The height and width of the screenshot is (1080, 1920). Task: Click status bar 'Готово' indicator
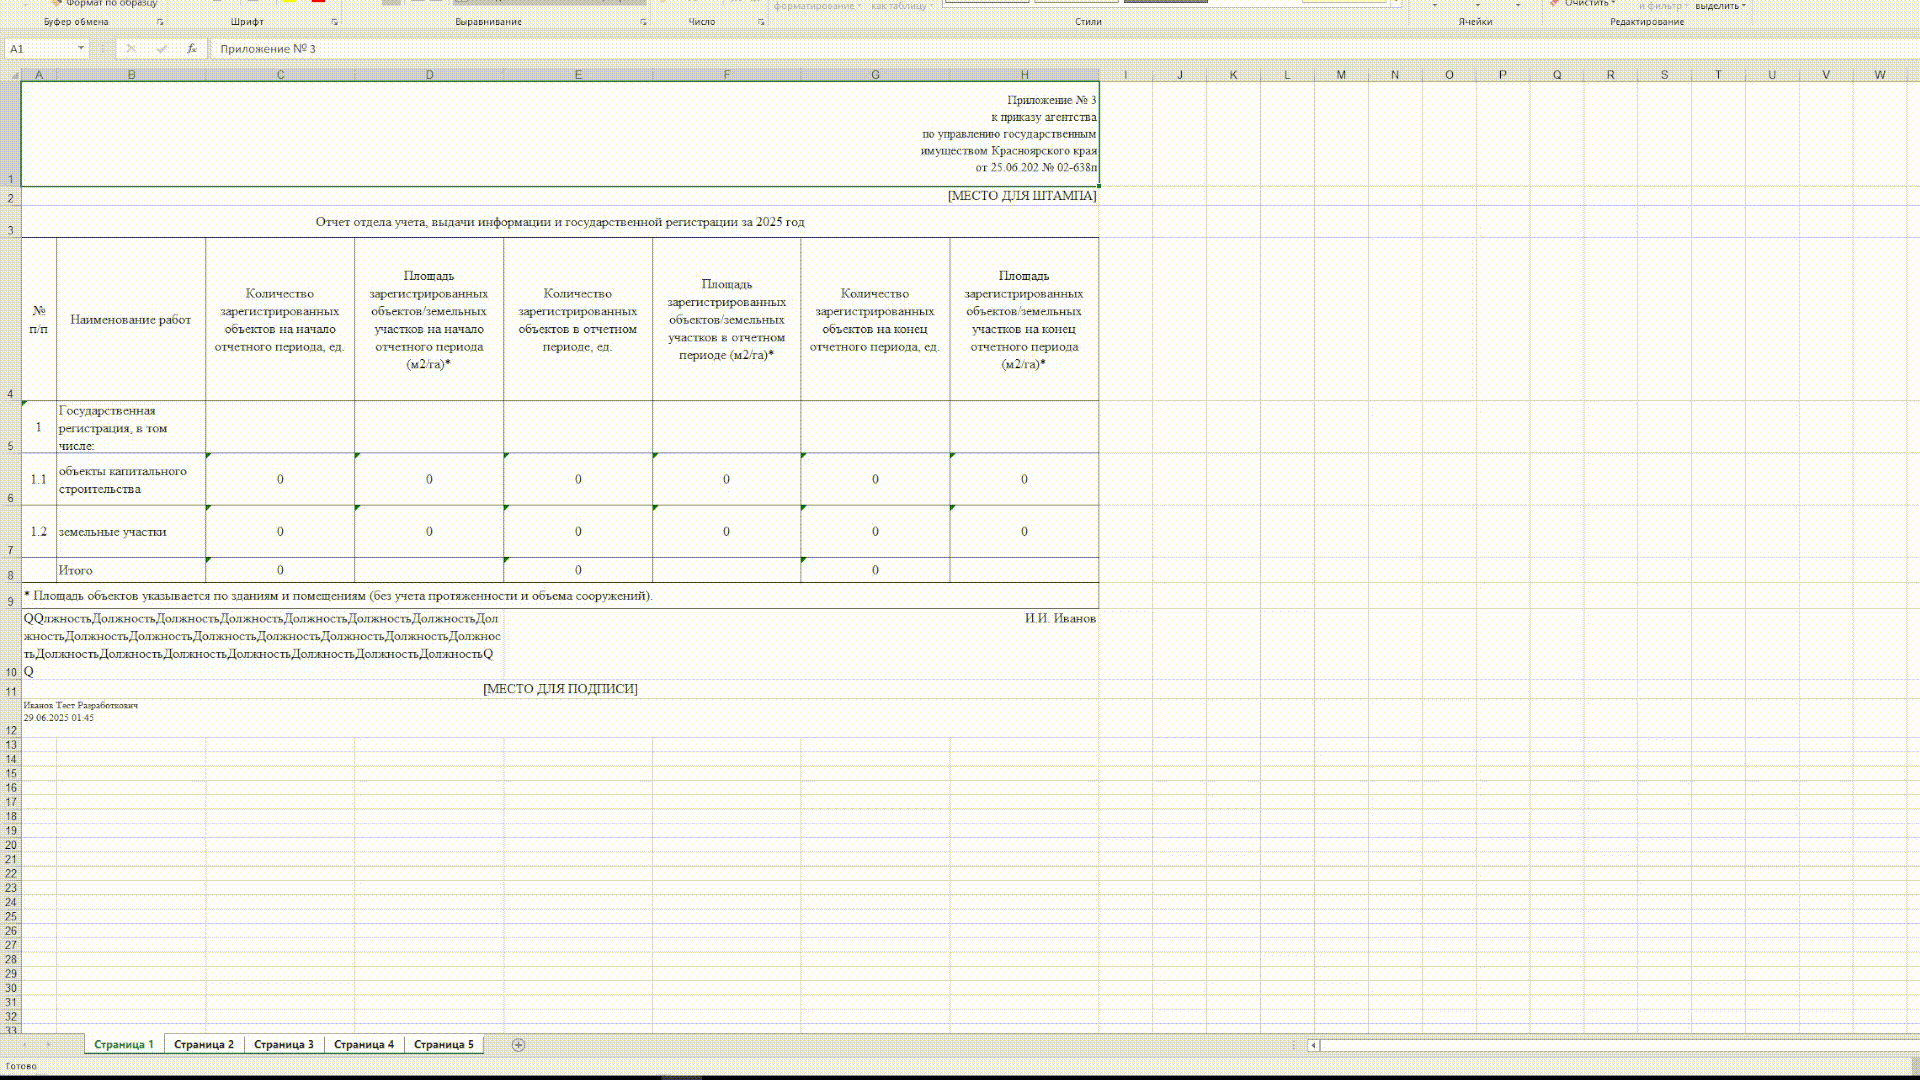(x=21, y=1066)
